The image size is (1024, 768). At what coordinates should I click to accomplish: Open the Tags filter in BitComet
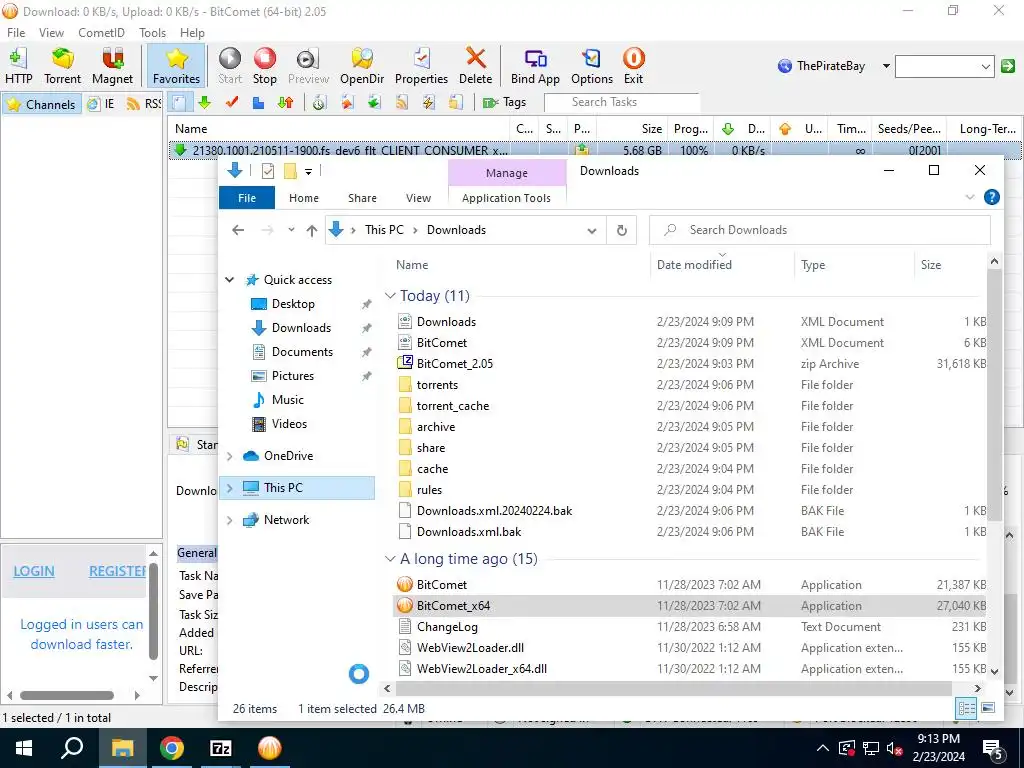pos(504,103)
